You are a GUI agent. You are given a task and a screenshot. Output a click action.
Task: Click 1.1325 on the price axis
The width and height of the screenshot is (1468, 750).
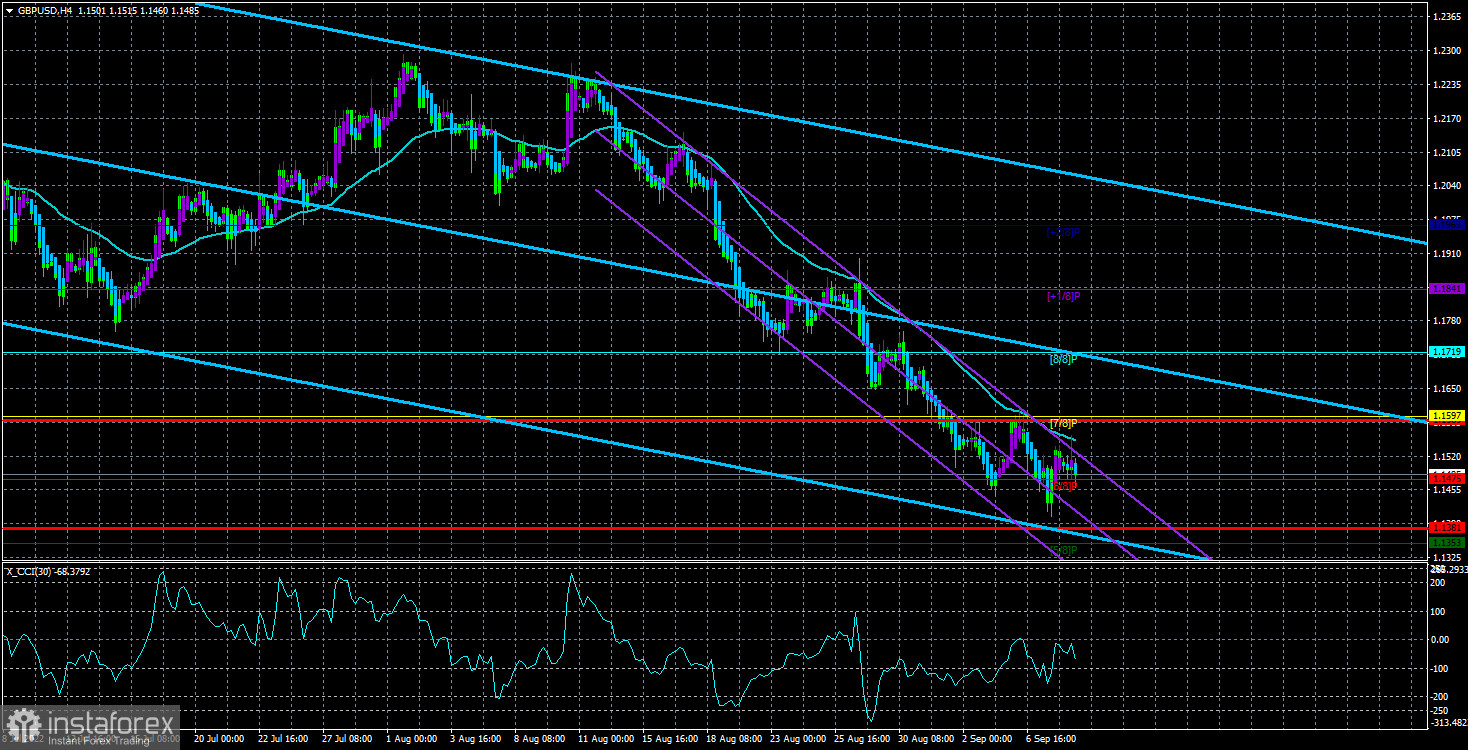[1447, 557]
